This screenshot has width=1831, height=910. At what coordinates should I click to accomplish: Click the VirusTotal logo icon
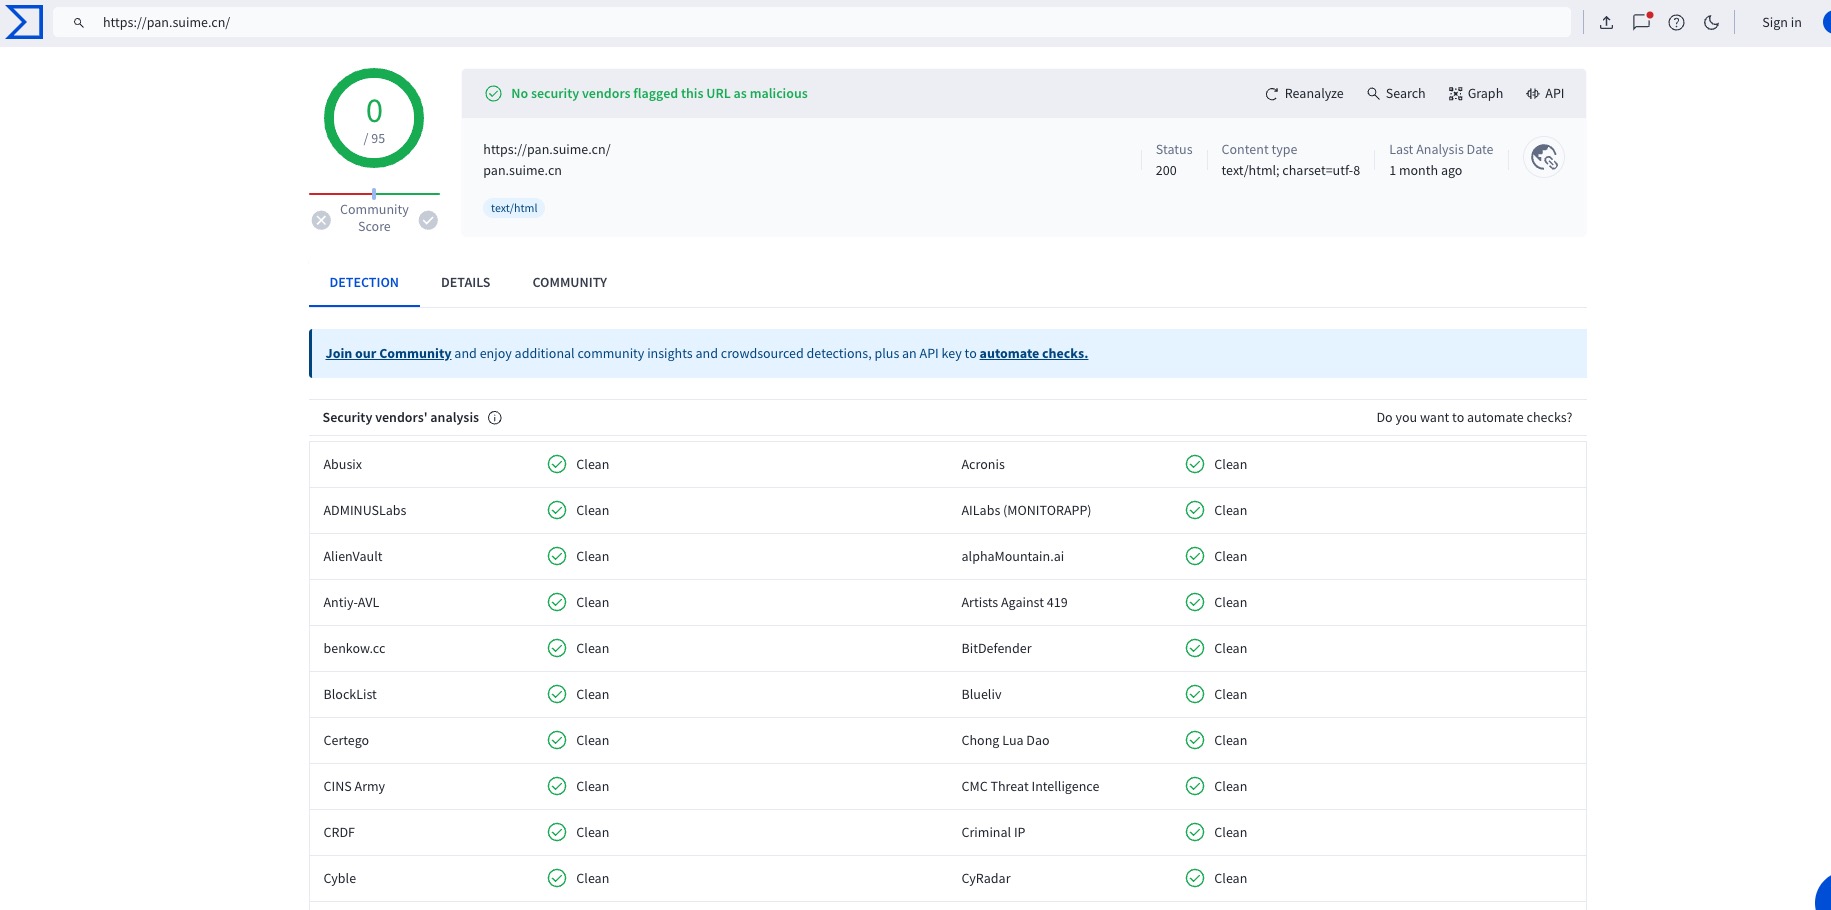24,22
